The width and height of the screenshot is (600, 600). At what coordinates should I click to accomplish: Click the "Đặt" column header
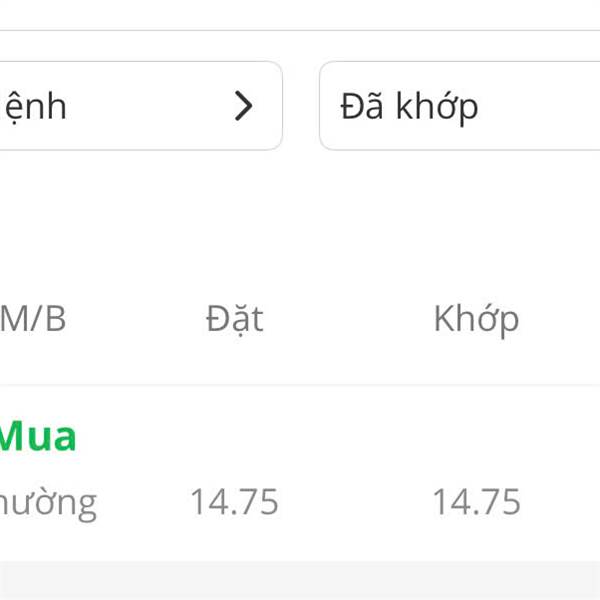235,319
